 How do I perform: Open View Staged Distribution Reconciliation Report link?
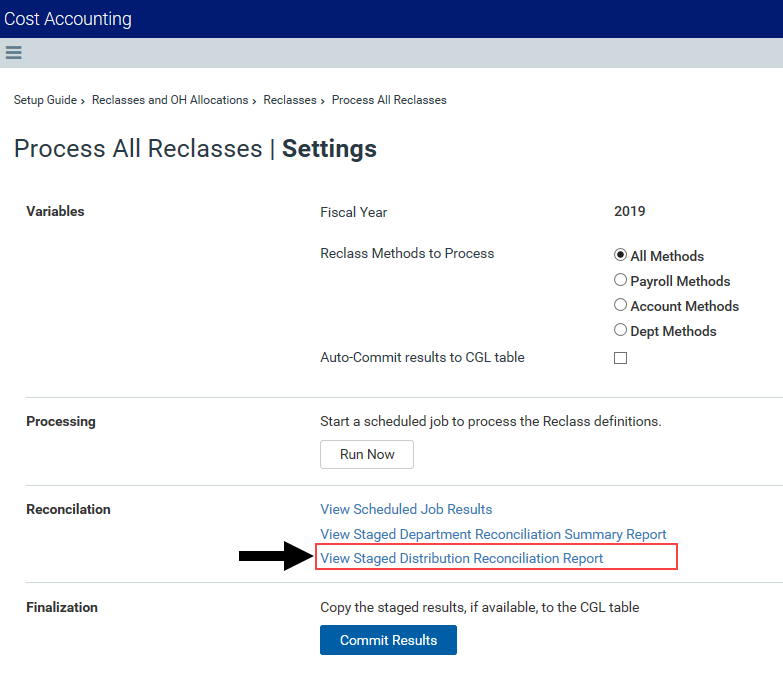461,558
